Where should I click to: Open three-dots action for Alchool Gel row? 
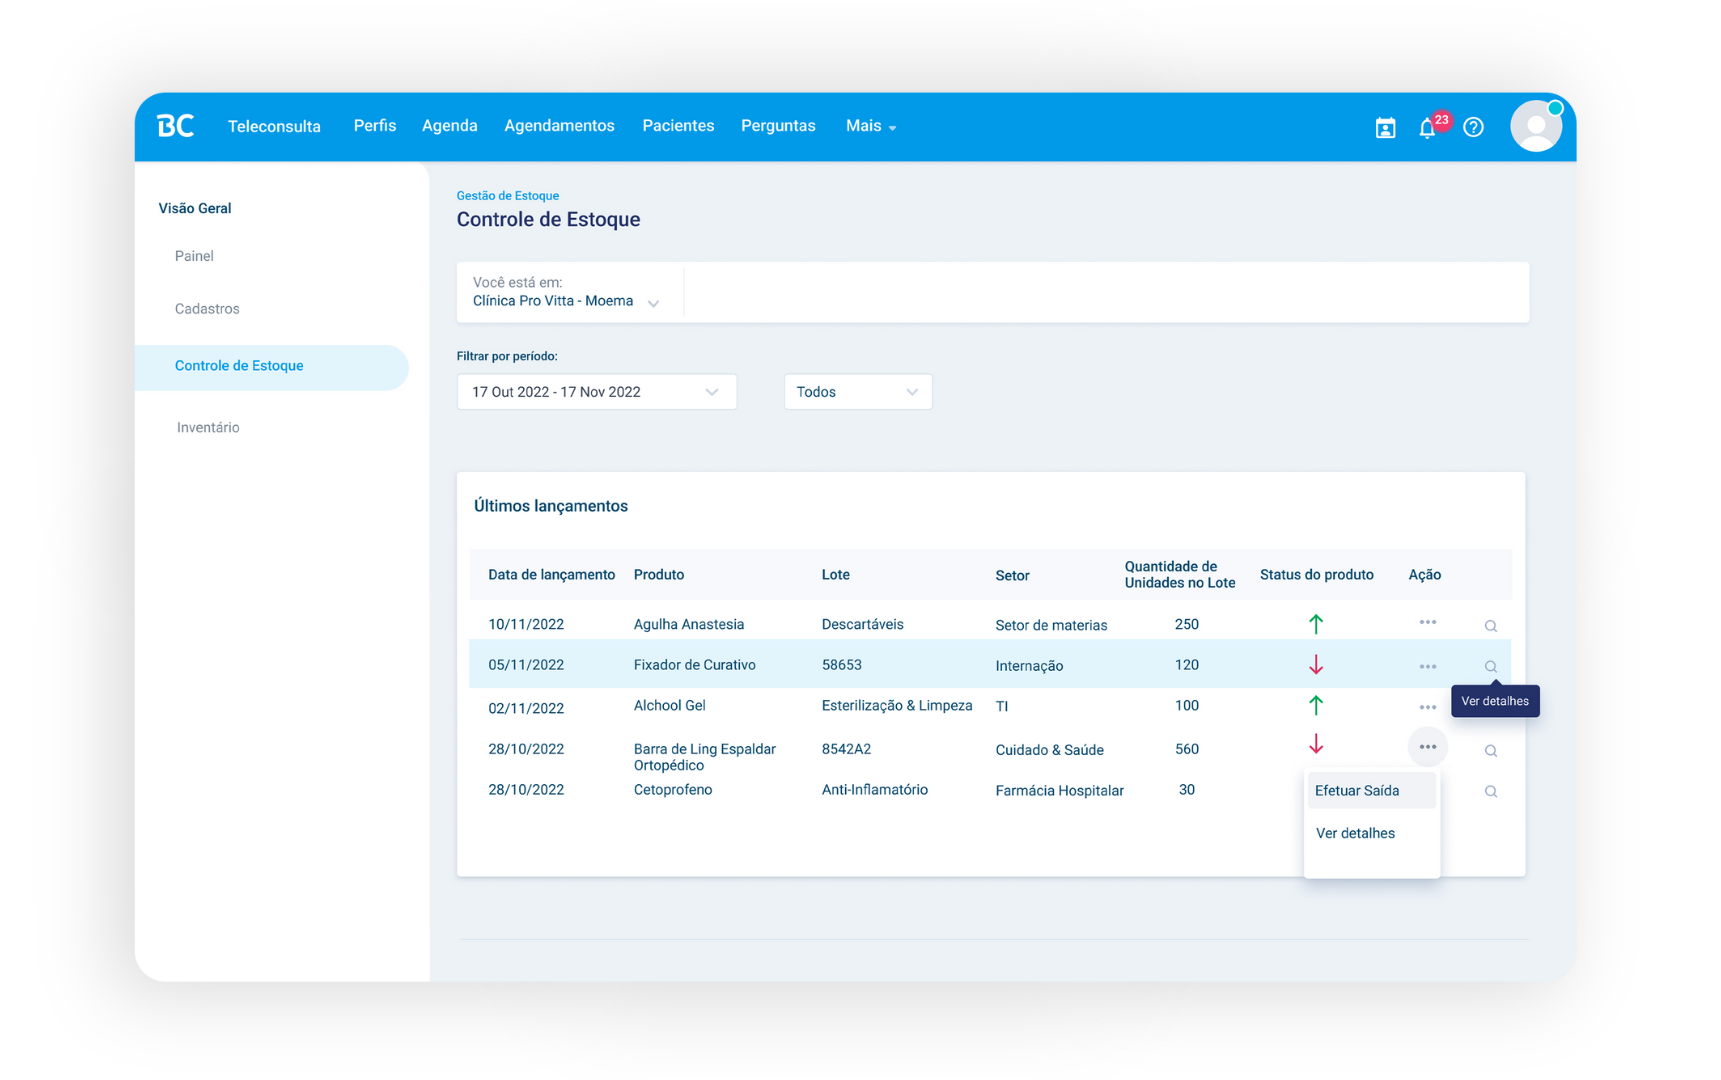click(1427, 707)
